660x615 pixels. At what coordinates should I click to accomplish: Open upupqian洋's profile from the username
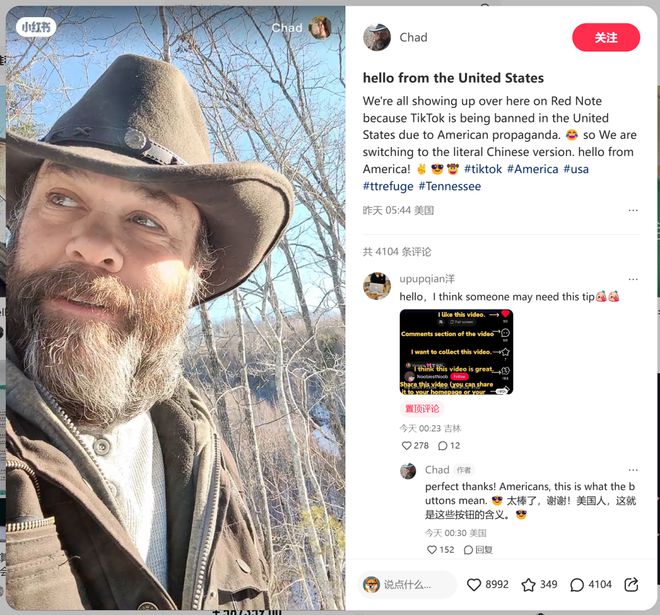pos(427,279)
